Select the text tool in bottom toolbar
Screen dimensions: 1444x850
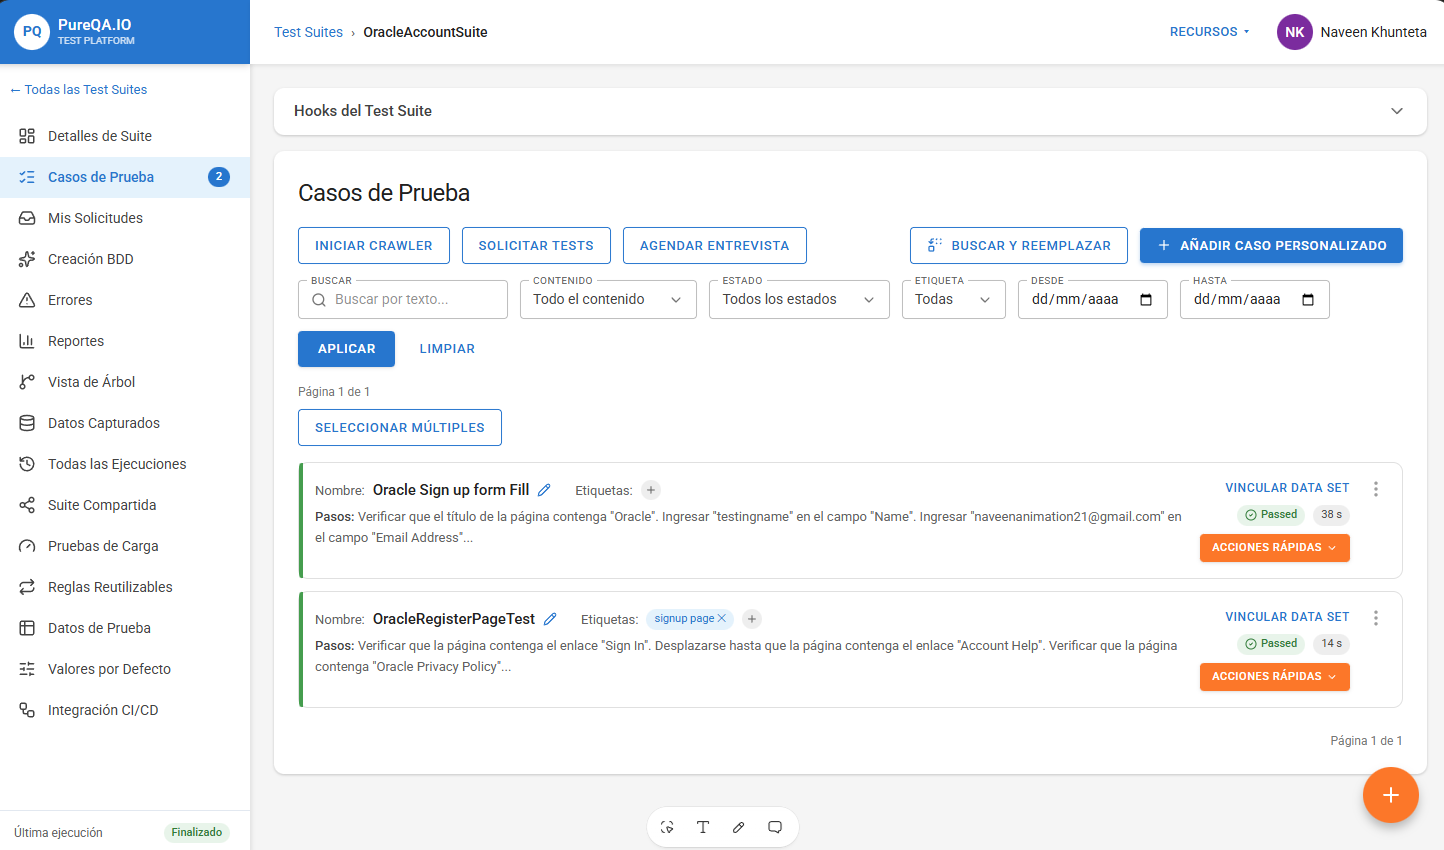coord(703,827)
